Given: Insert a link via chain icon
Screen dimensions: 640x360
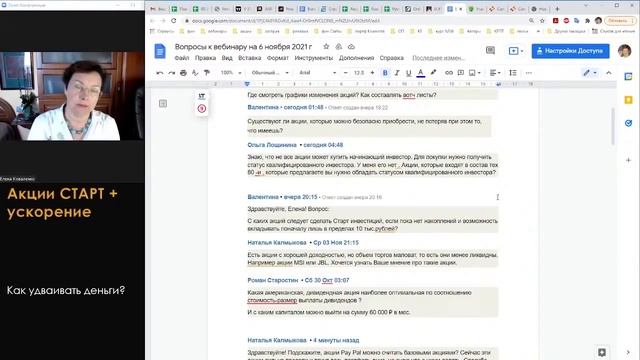Looking at the screenshot, I should pos(449,73).
